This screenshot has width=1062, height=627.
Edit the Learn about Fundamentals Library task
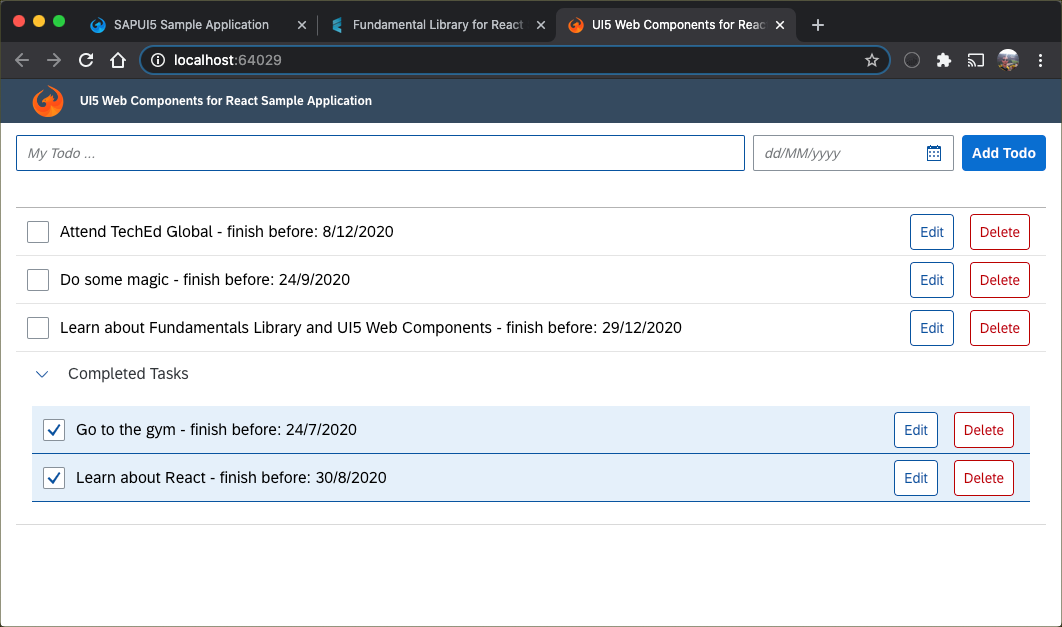coord(932,328)
